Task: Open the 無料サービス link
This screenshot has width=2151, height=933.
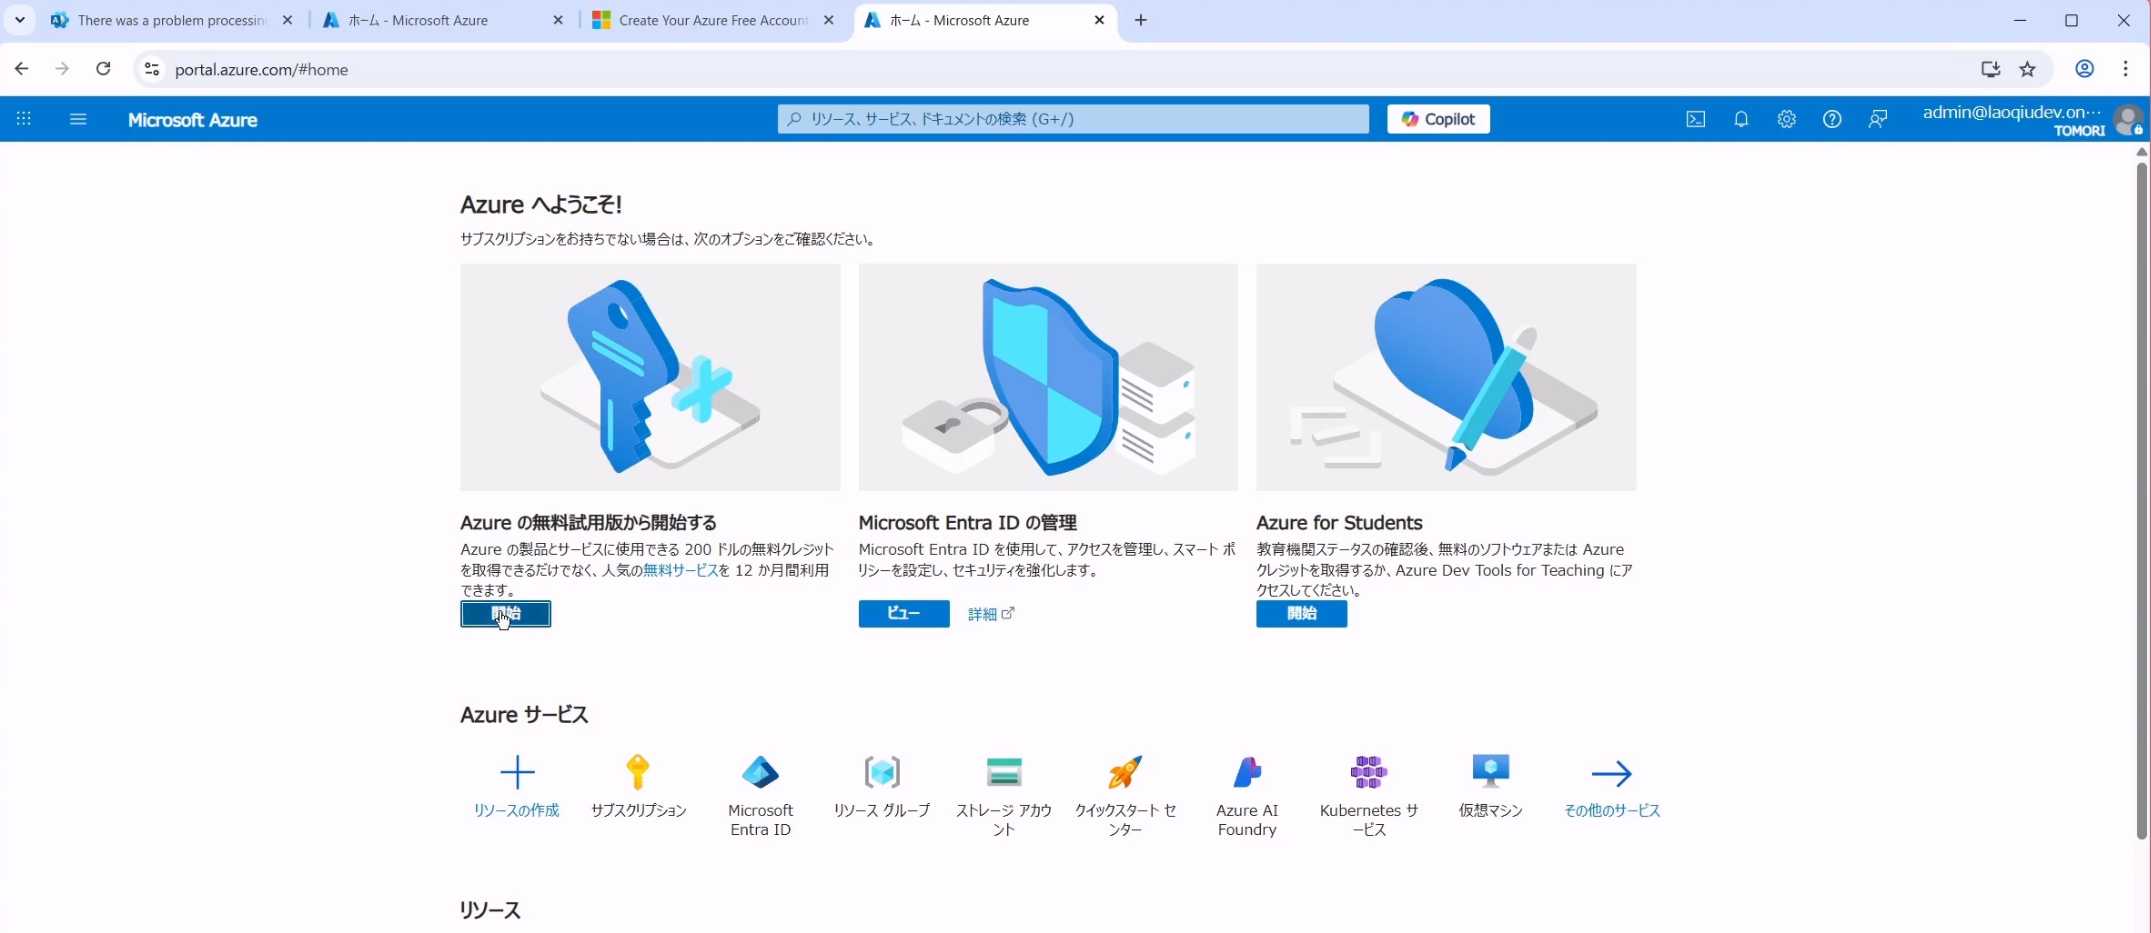Action: 680,570
